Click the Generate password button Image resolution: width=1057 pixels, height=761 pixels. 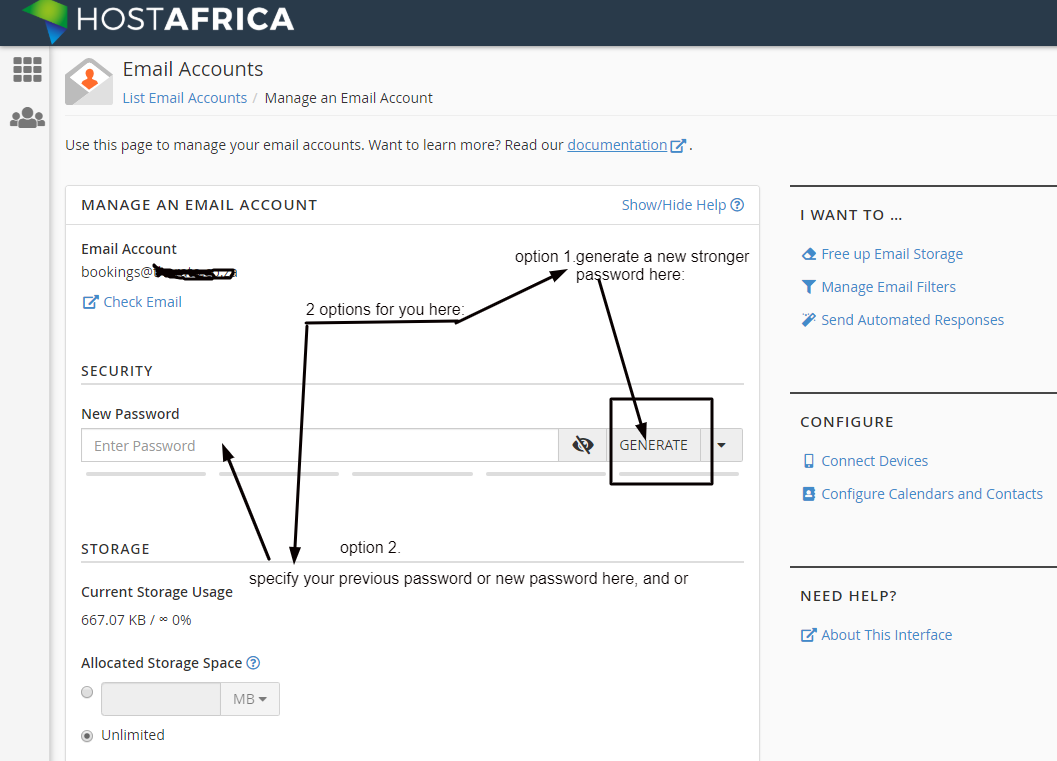(x=653, y=445)
